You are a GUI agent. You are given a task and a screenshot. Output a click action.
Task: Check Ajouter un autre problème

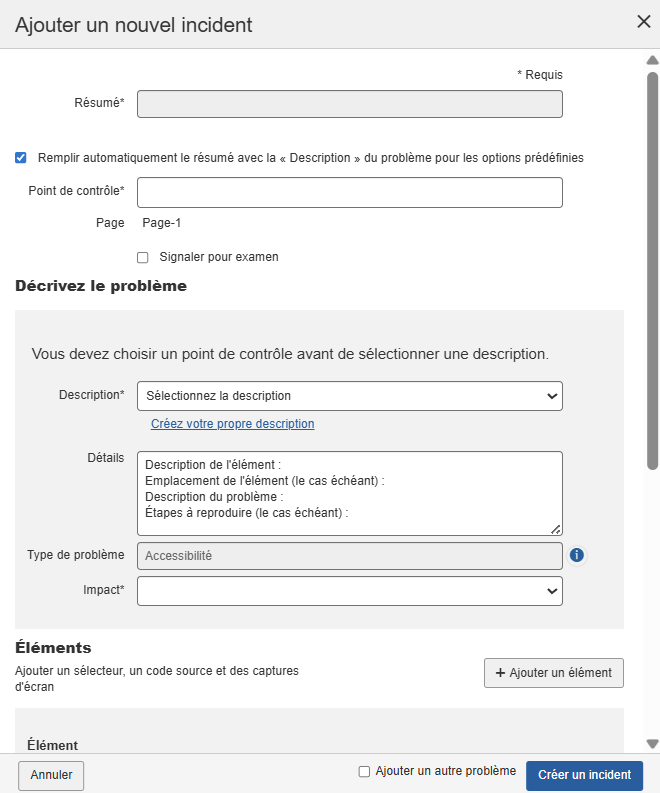click(x=364, y=771)
